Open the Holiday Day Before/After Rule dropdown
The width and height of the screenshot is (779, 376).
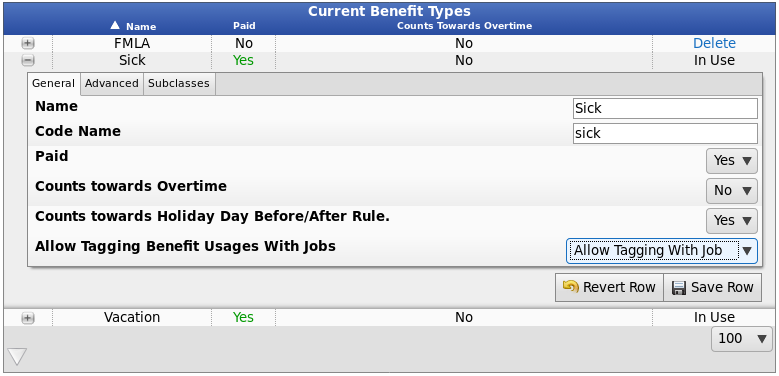(x=732, y=221)
